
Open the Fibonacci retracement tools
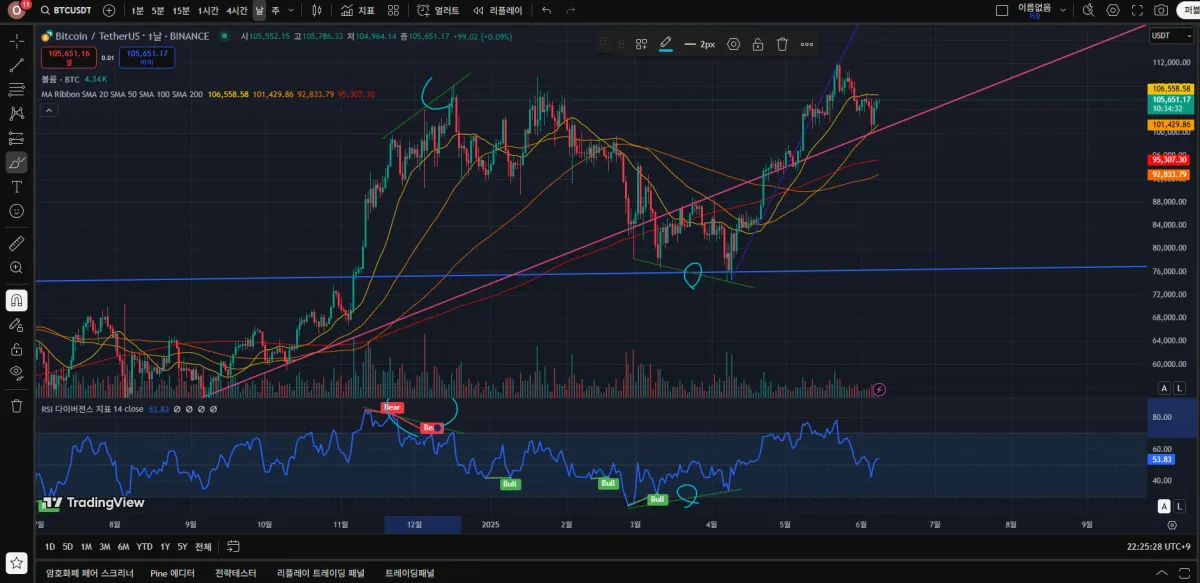[16, 89]
